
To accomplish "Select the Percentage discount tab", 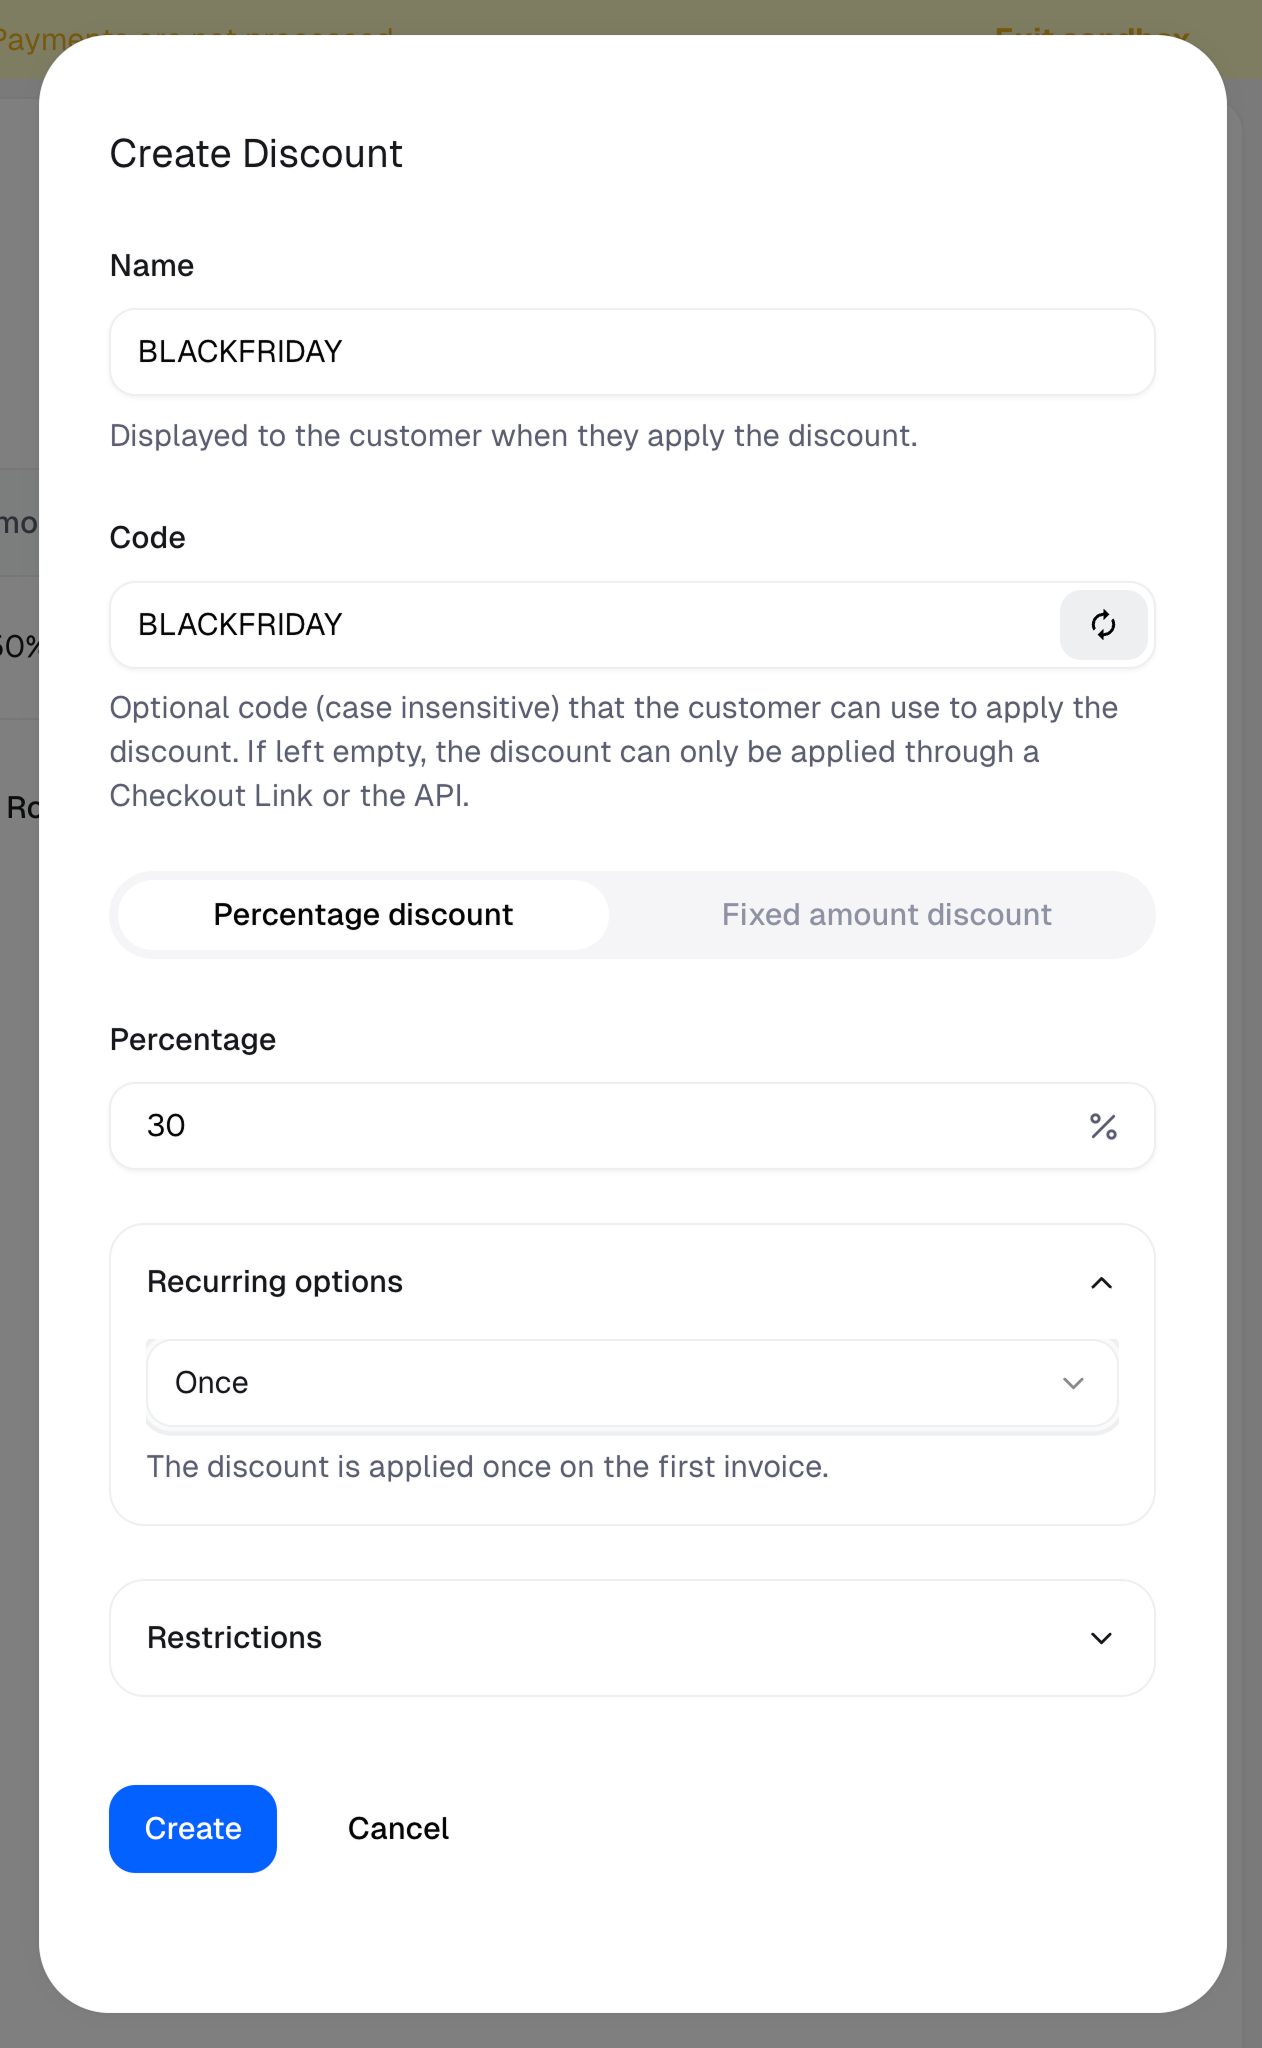I will click(363, 915).
